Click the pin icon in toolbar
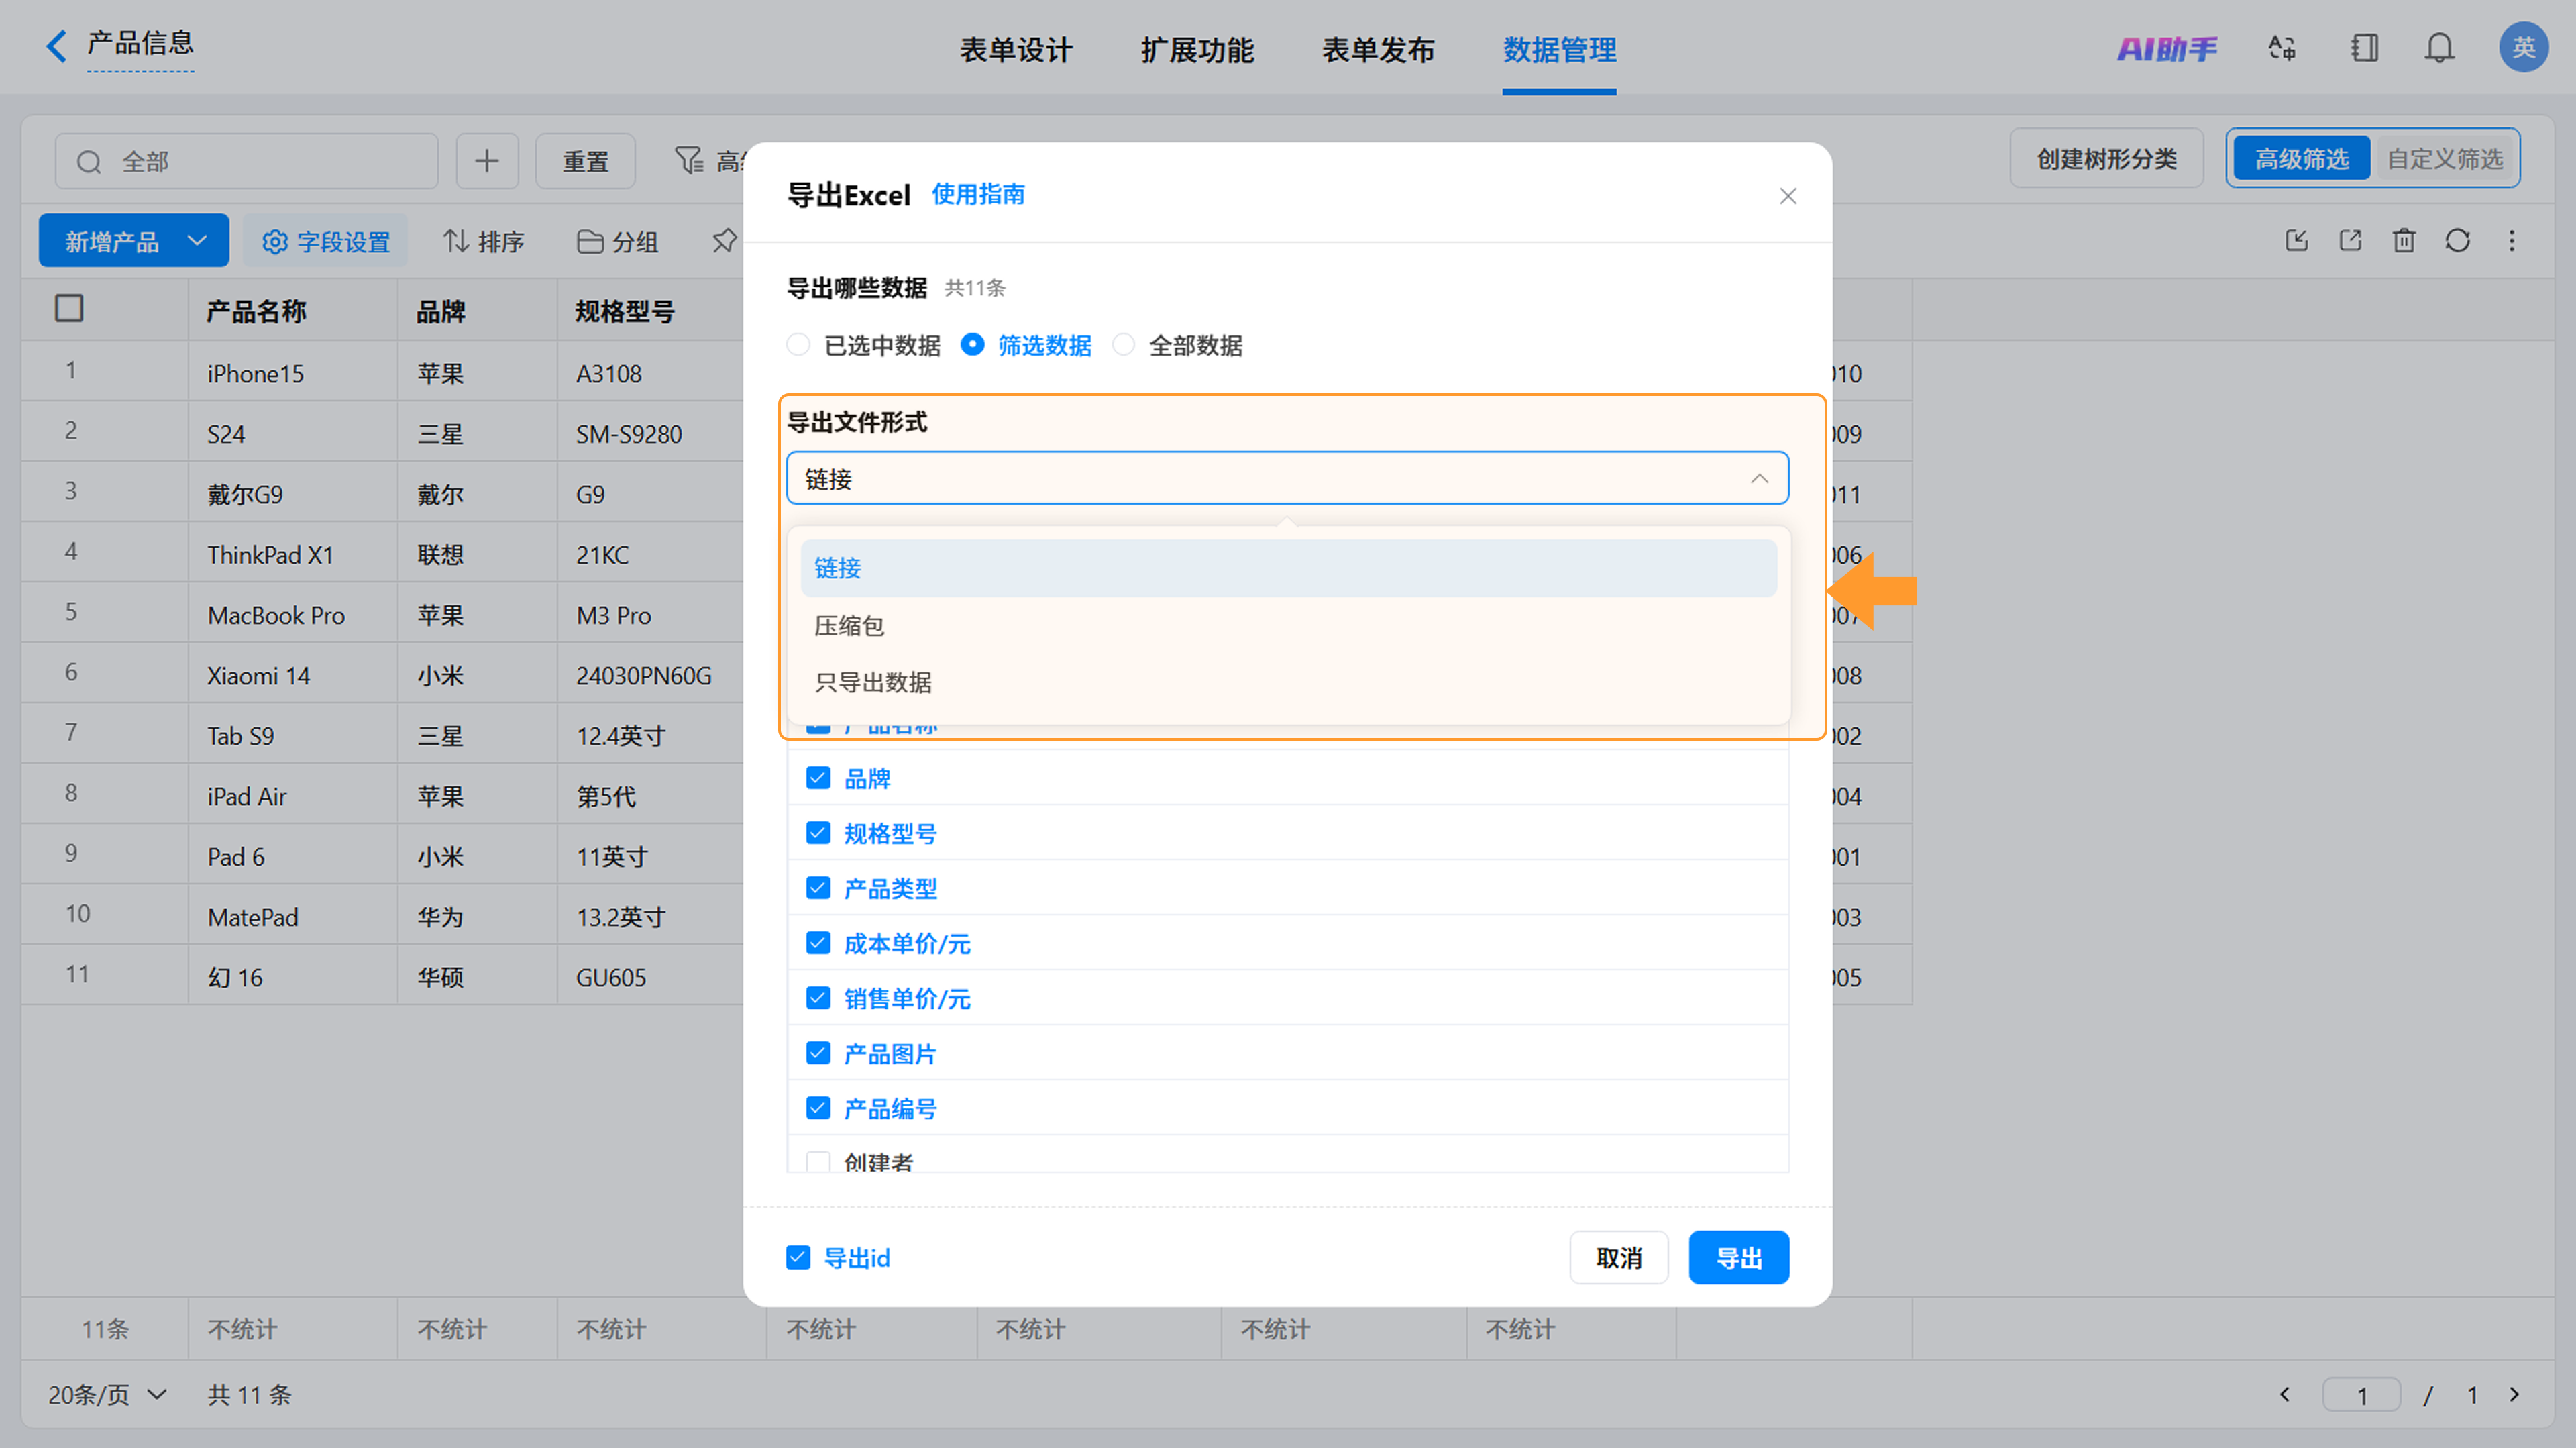Screen dimensions: 2576x1448 tap(724, 240)
